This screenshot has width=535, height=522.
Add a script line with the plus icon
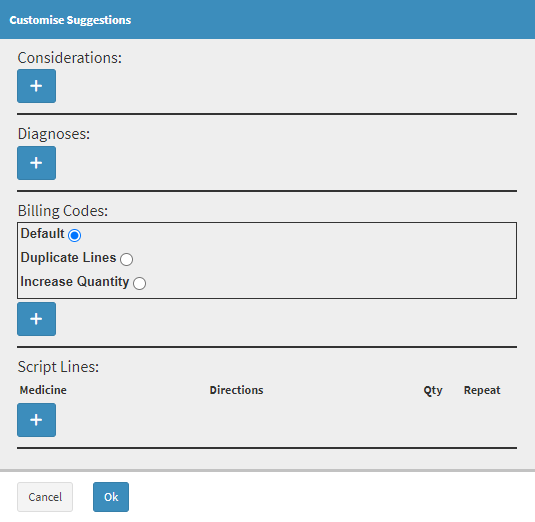[x=37, y=420]
